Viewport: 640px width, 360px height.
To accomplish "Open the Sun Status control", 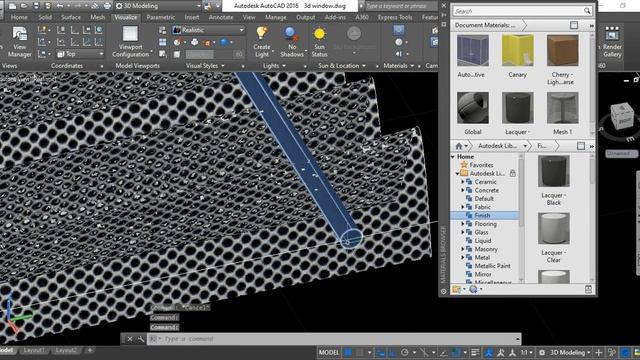I will pyautogui.click(x=320, y=42).
